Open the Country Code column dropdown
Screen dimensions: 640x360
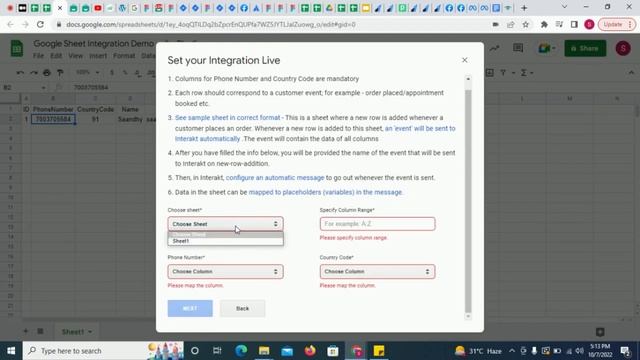click(377, 271)
